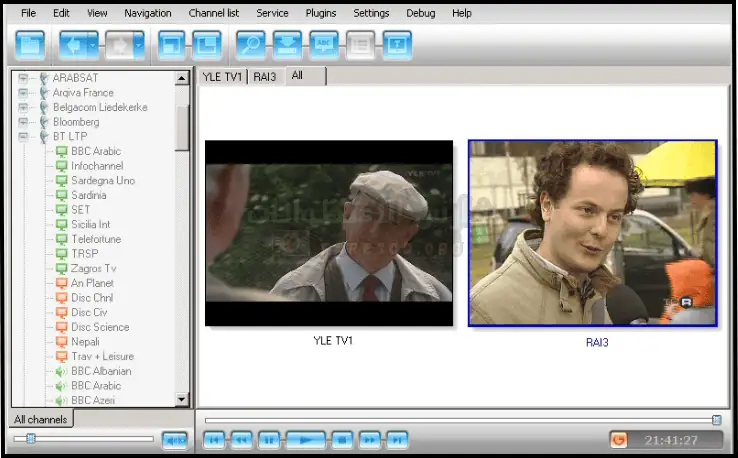Viewport: 738px width, 458px height.
Task: Click the first toolbar button with the folder icon
Action: click(x=31, y=46)
